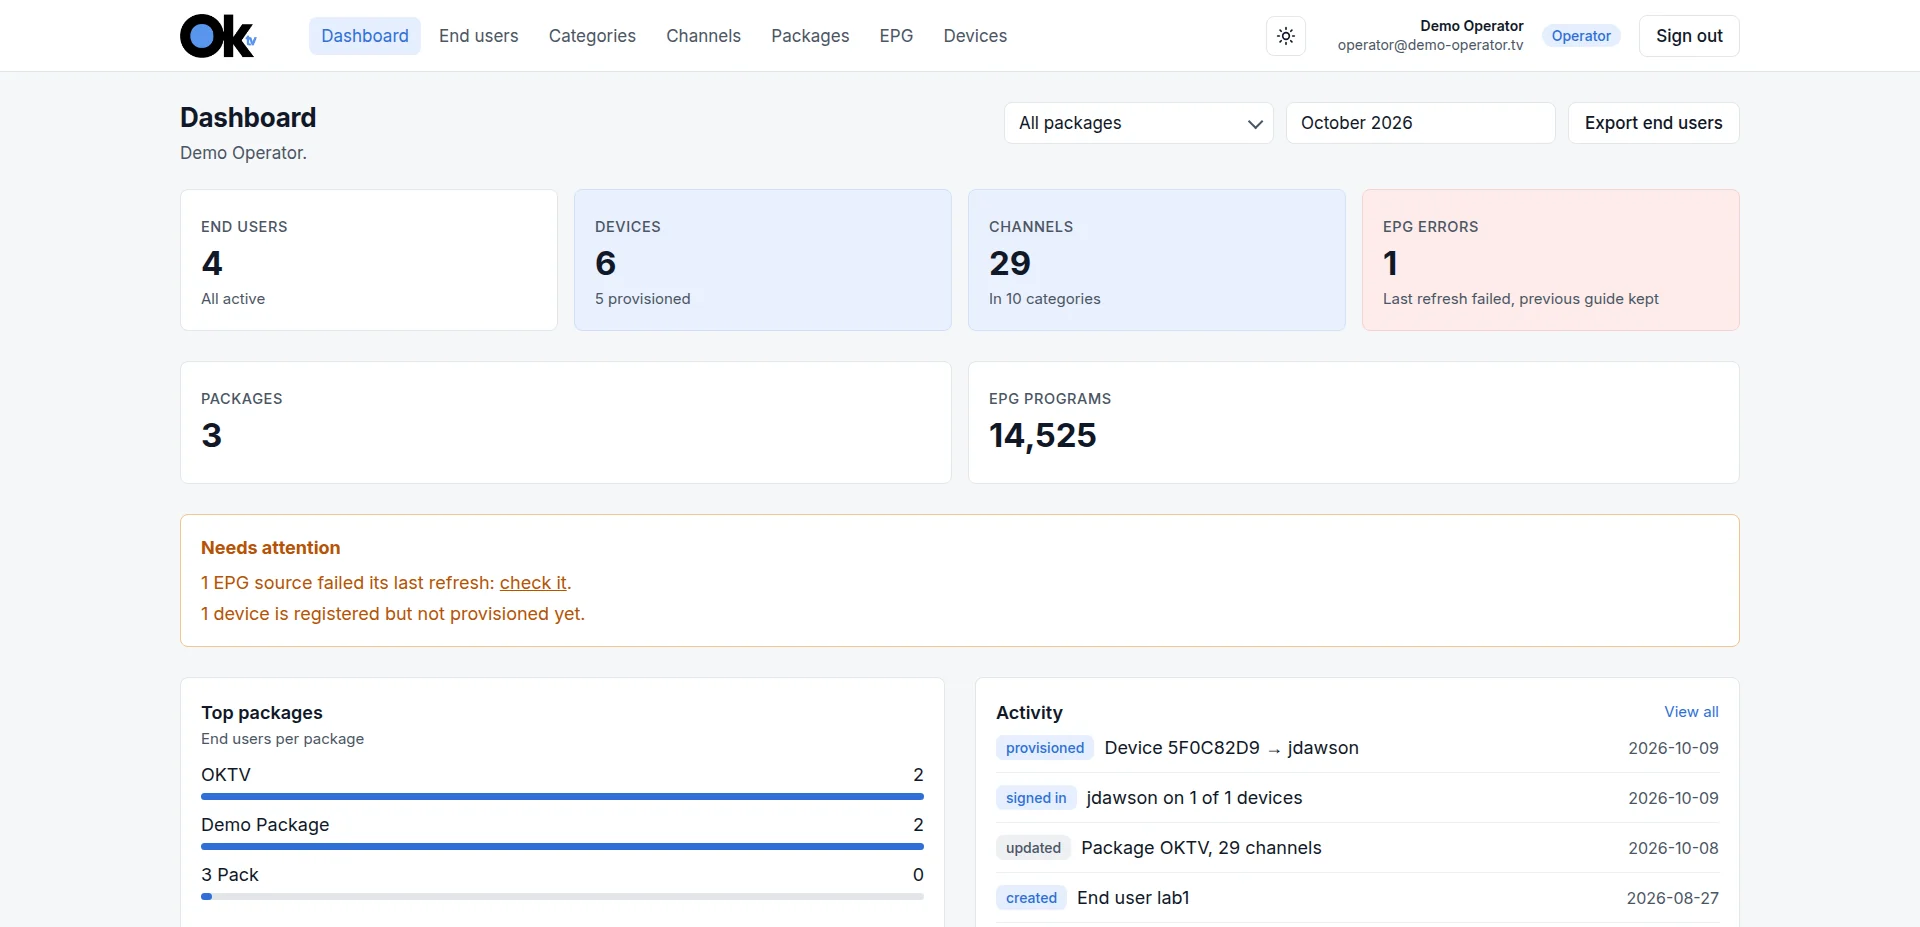This screenshot has height=927, width=1920.
Task: Open the Devices tab
Action: (975, 36)
